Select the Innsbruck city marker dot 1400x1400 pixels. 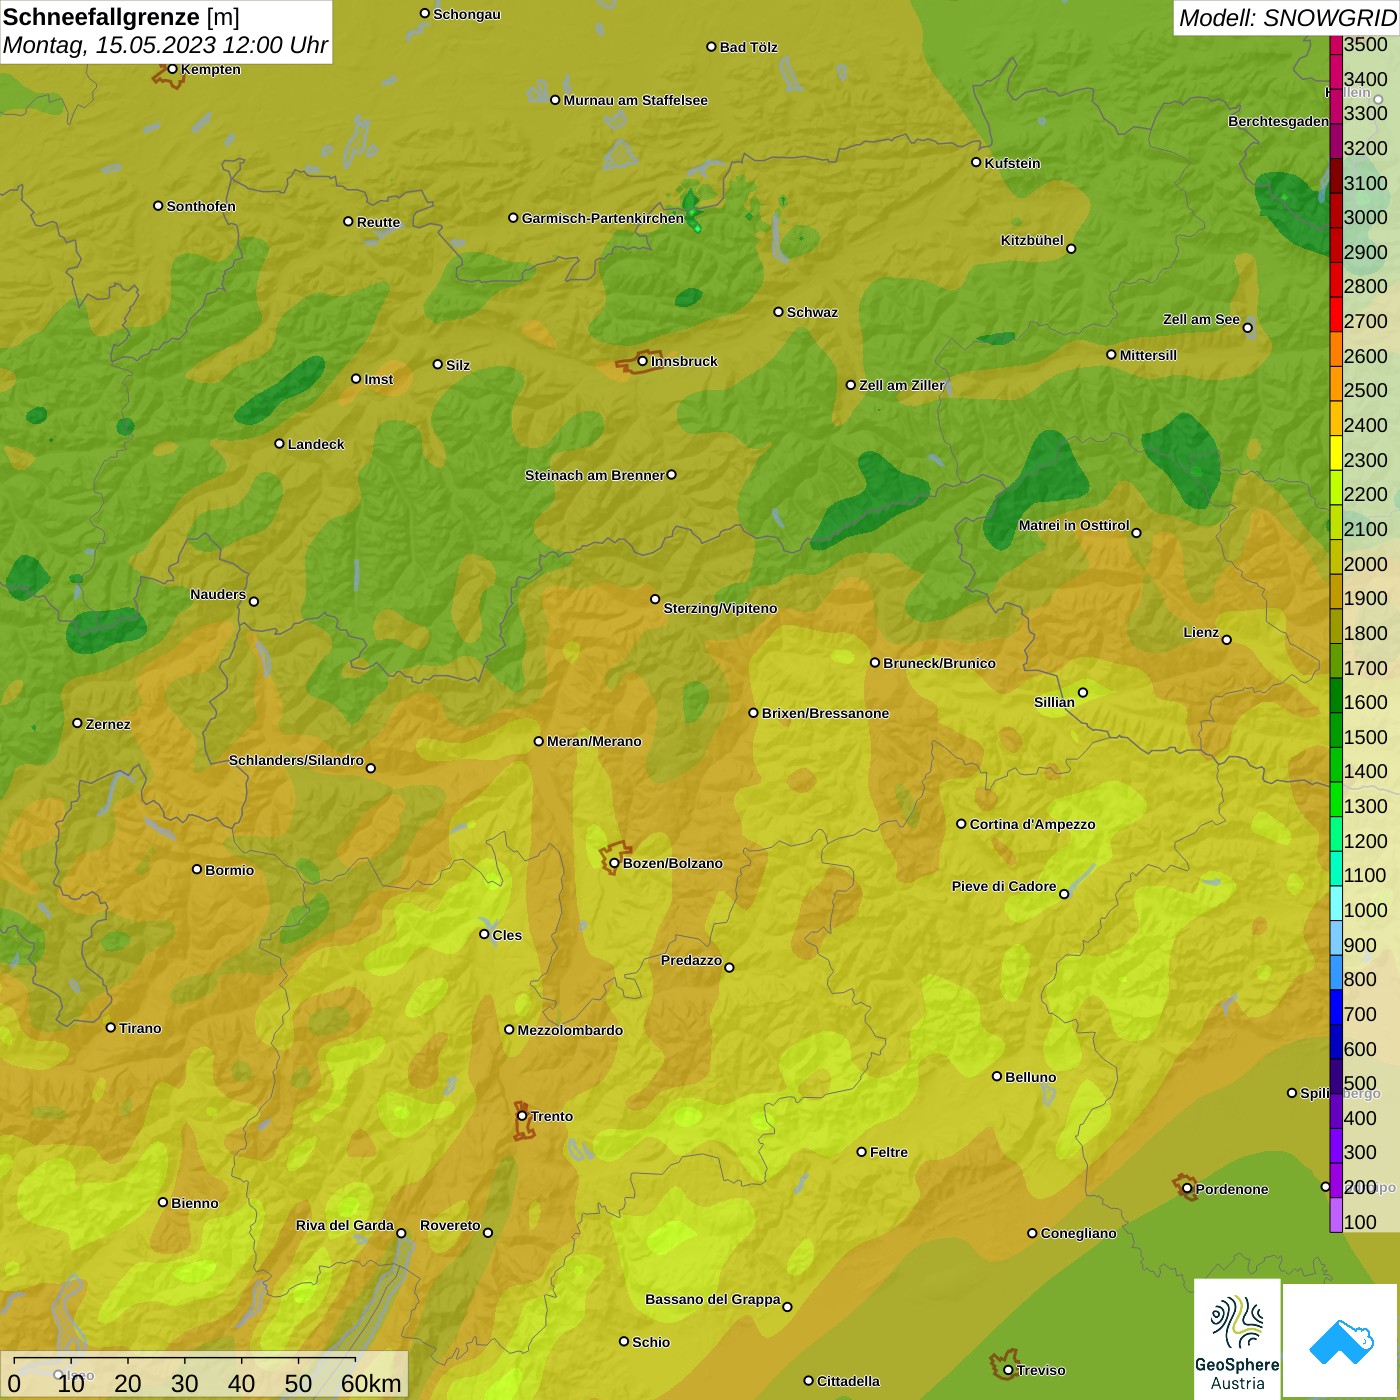click(x=643, y=361)
